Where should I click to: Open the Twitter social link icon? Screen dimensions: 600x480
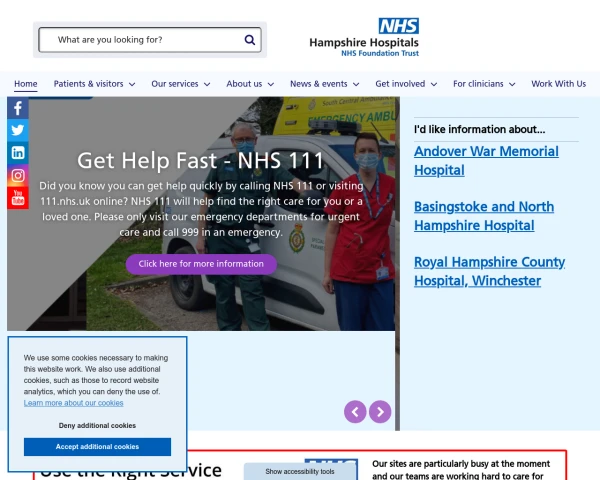(x=18, y=130)
